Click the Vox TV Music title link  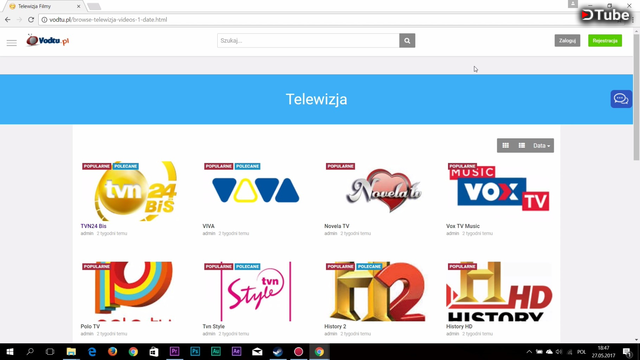coord(463,226)
